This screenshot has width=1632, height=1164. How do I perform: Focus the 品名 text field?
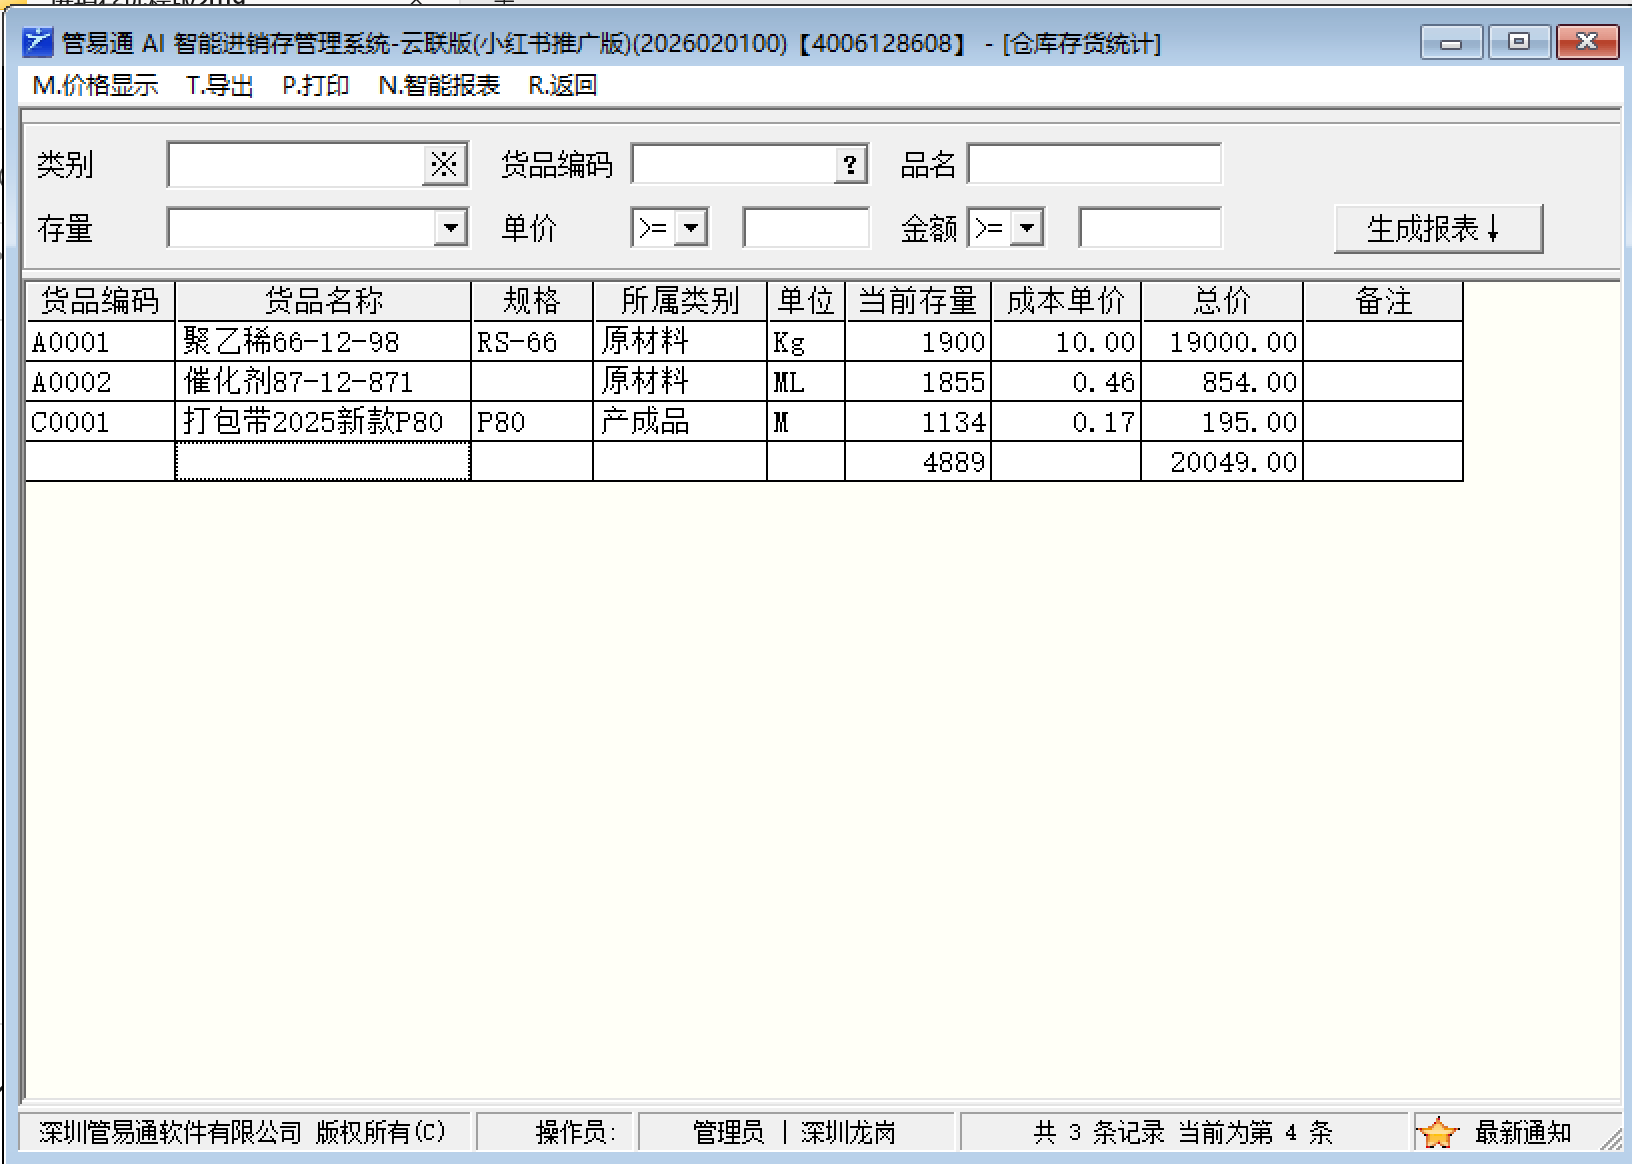point(1094,165)
